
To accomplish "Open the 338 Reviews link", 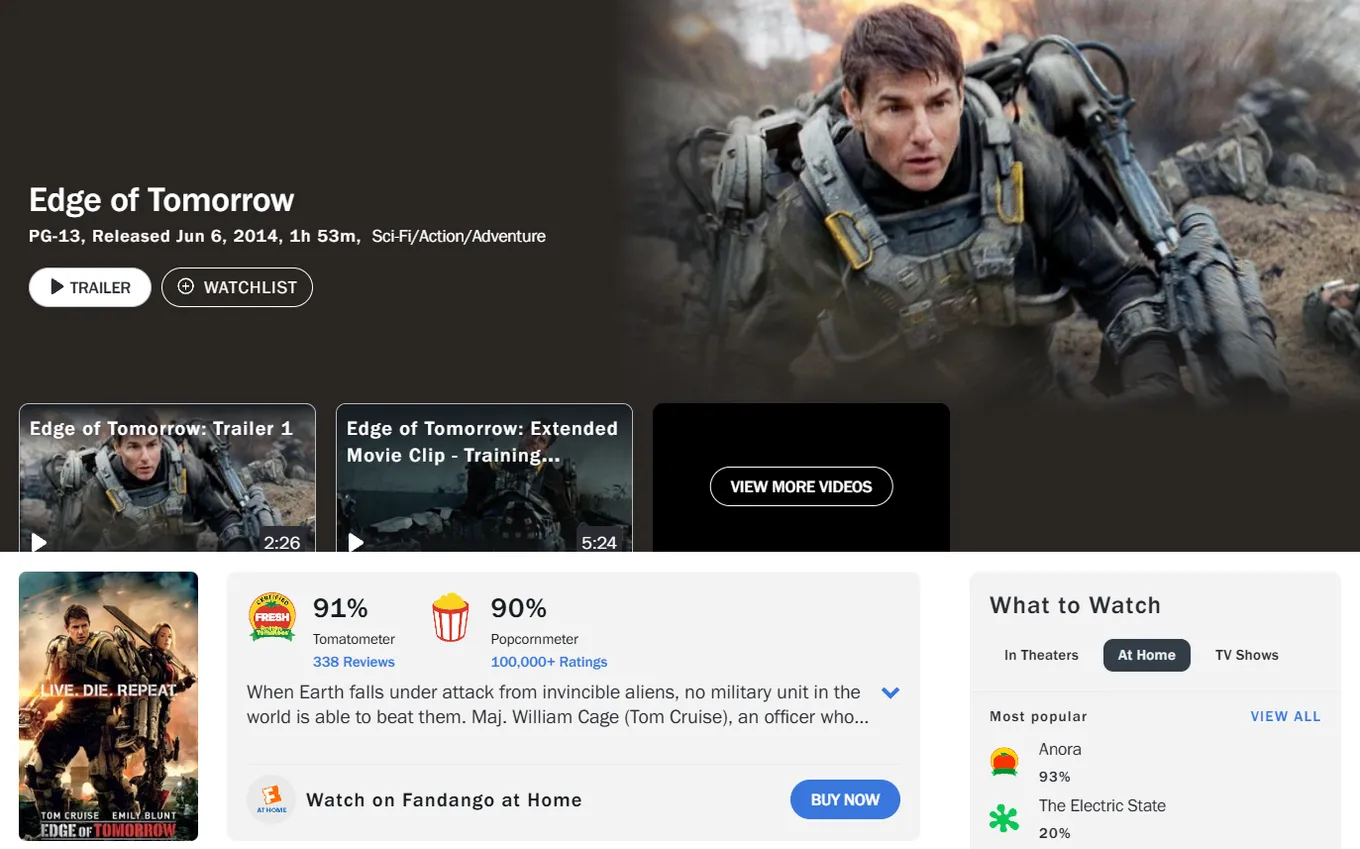I will 354,662.
